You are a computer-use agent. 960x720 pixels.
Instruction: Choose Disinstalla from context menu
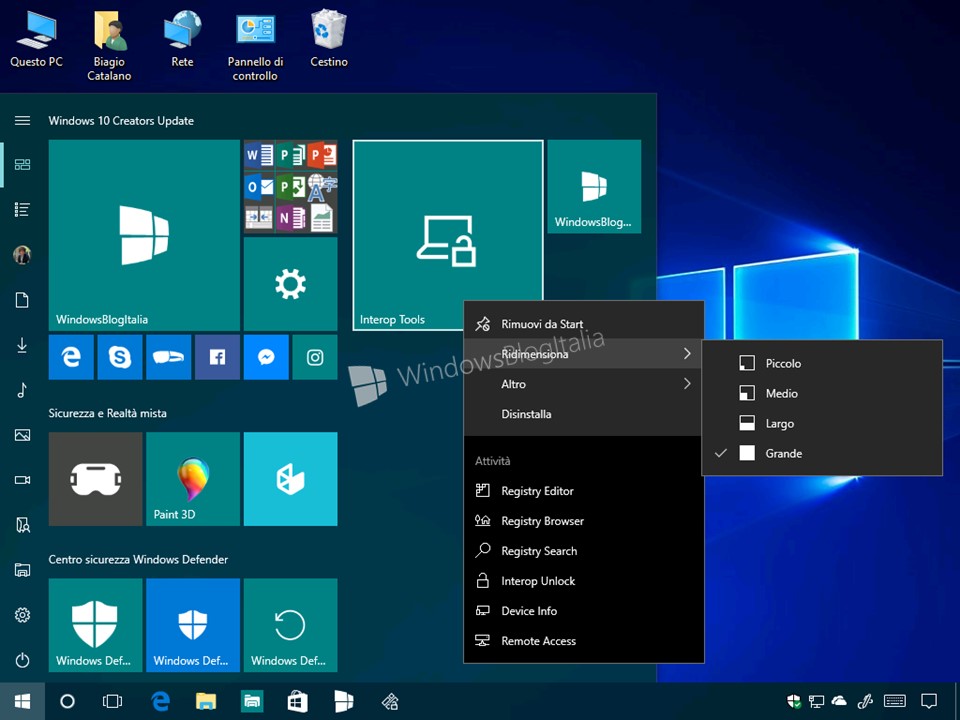tap(583, 414)
